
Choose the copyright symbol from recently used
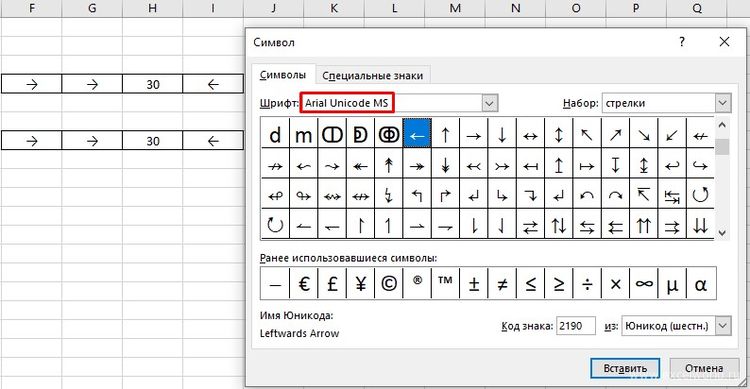389,284
